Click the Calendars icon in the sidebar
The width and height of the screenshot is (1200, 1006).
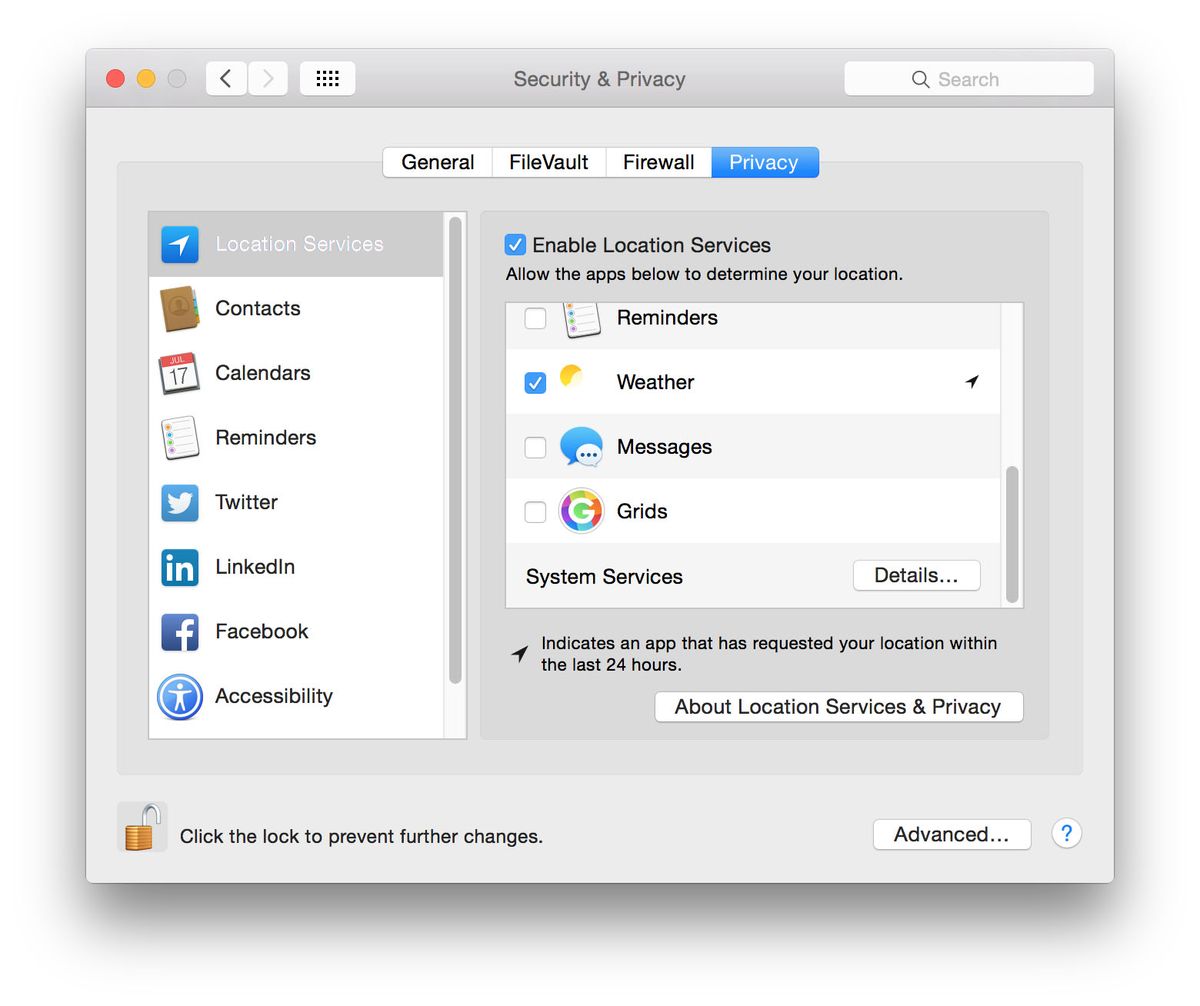click(x=180, y=372)
